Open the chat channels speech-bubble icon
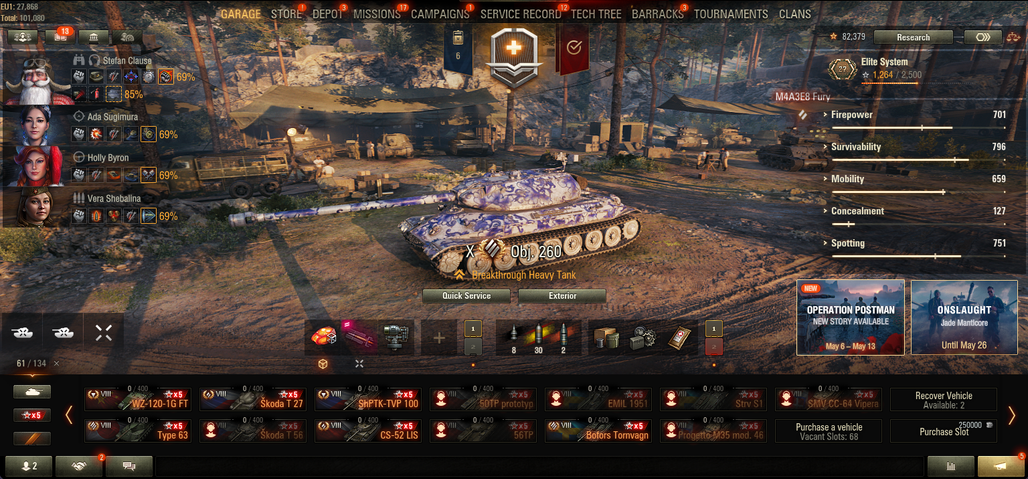 coord(129,466)
